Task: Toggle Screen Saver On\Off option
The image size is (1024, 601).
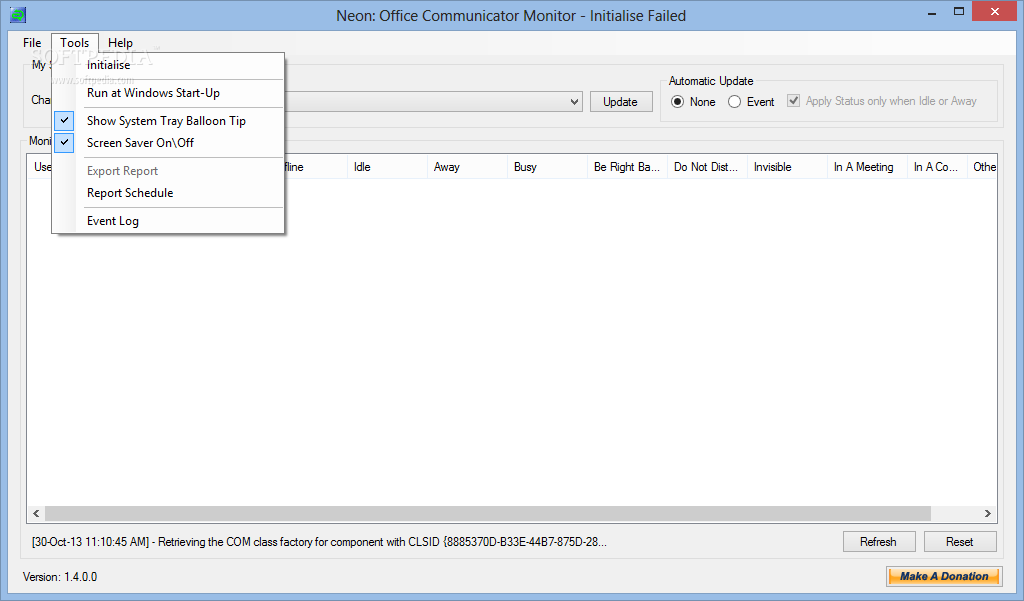Action: [x=168, y=142]
